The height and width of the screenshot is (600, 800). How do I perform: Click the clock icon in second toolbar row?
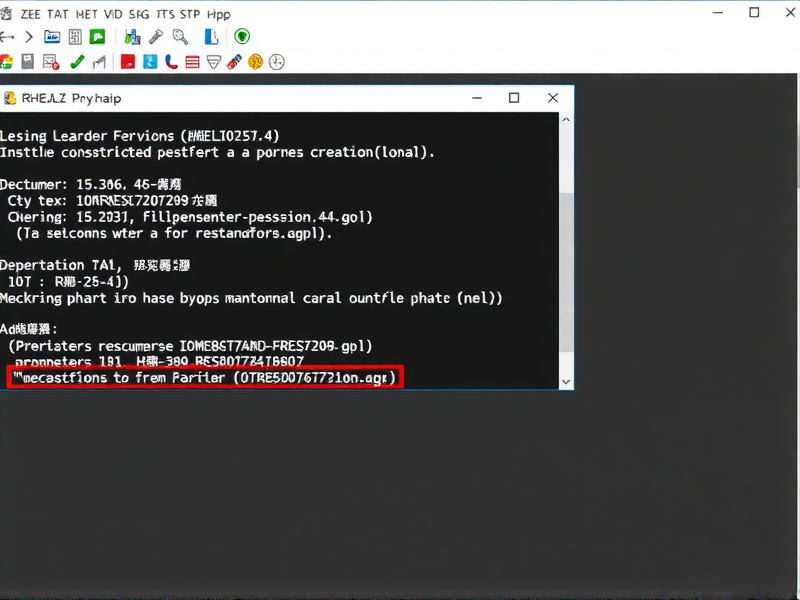(x=277, y=62)
